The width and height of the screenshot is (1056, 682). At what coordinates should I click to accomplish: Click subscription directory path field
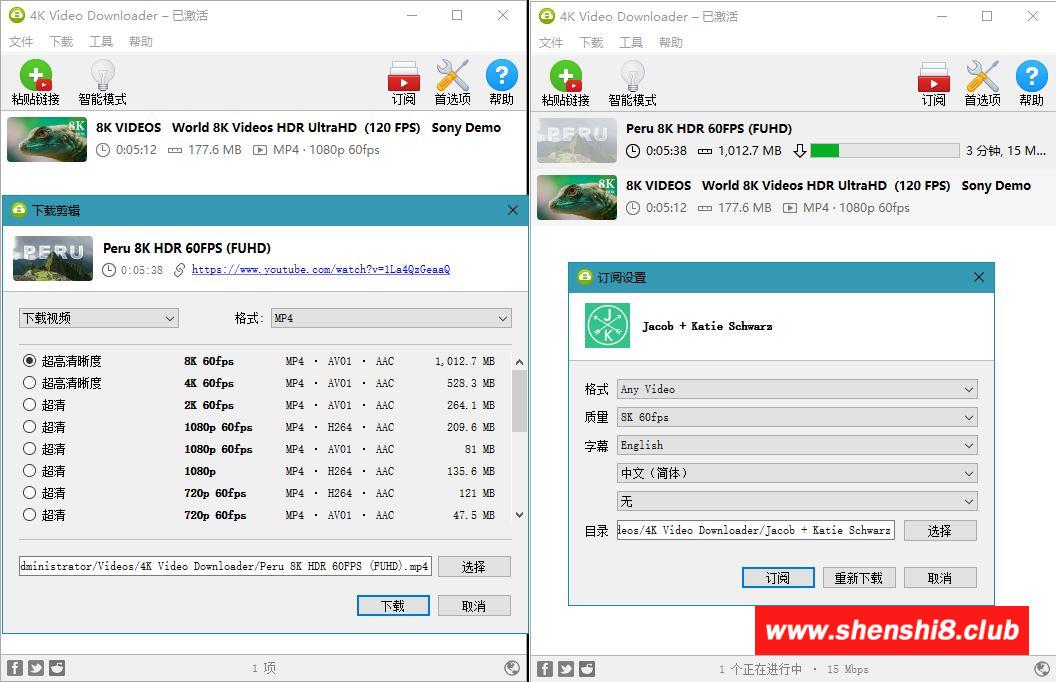756,531
